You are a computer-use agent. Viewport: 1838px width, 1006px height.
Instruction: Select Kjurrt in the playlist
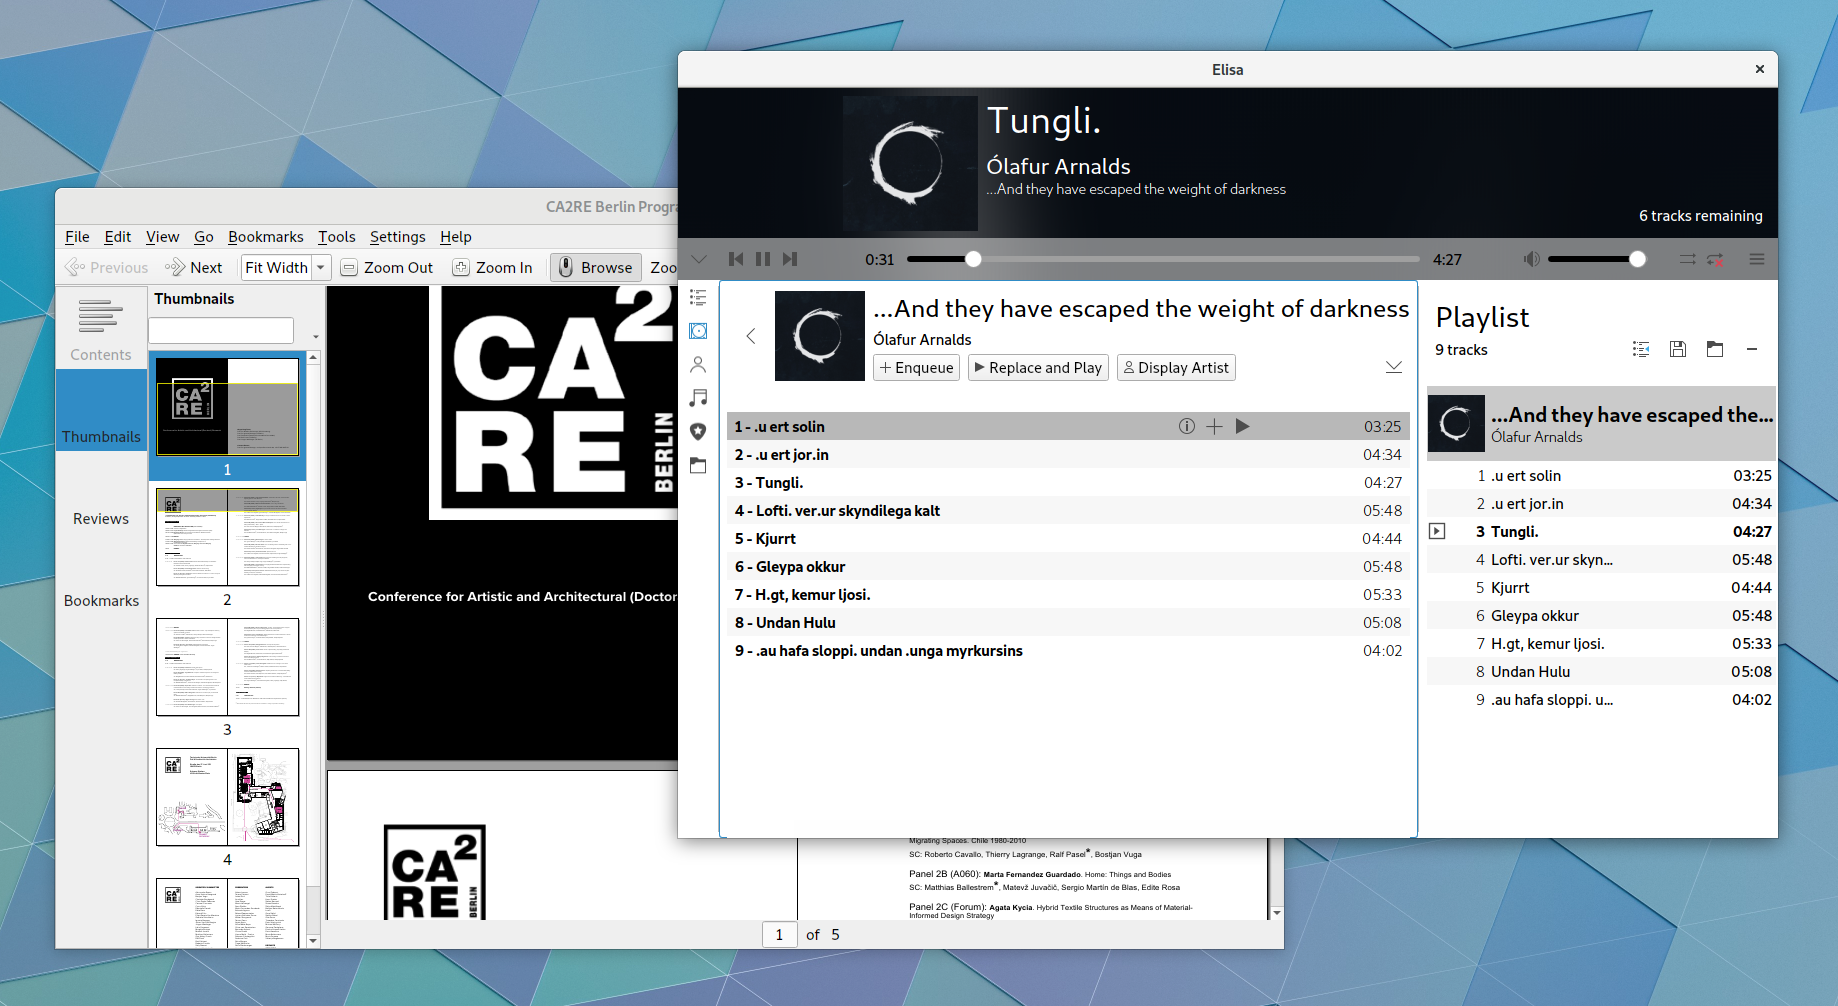coord(1602,587)
